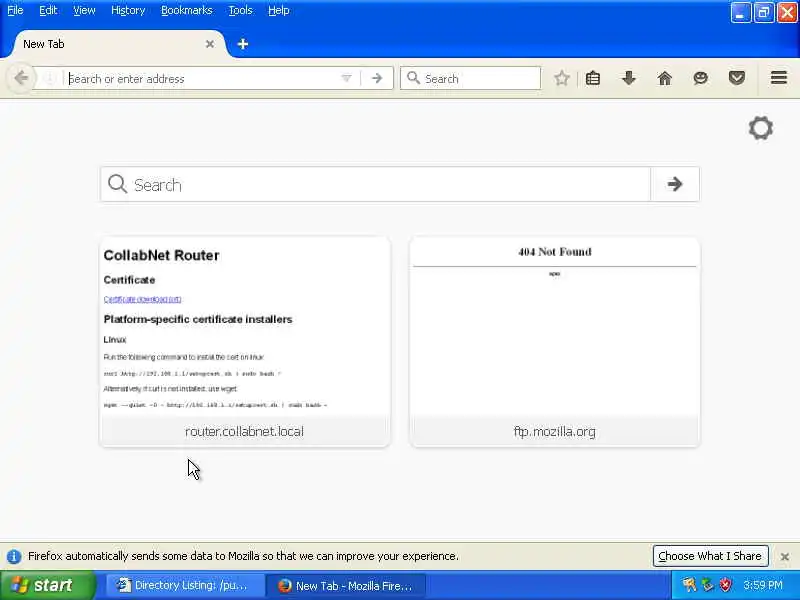Image resolution: width=800 pixels, height=600 pixels.
Task: Close the New Tab tab
Action: coord(210,44)
